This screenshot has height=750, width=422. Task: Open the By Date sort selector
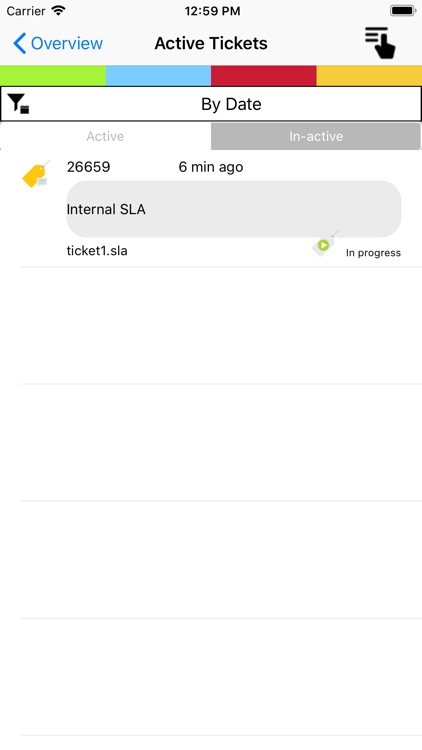pyautogui.click(x=211, y=104)
